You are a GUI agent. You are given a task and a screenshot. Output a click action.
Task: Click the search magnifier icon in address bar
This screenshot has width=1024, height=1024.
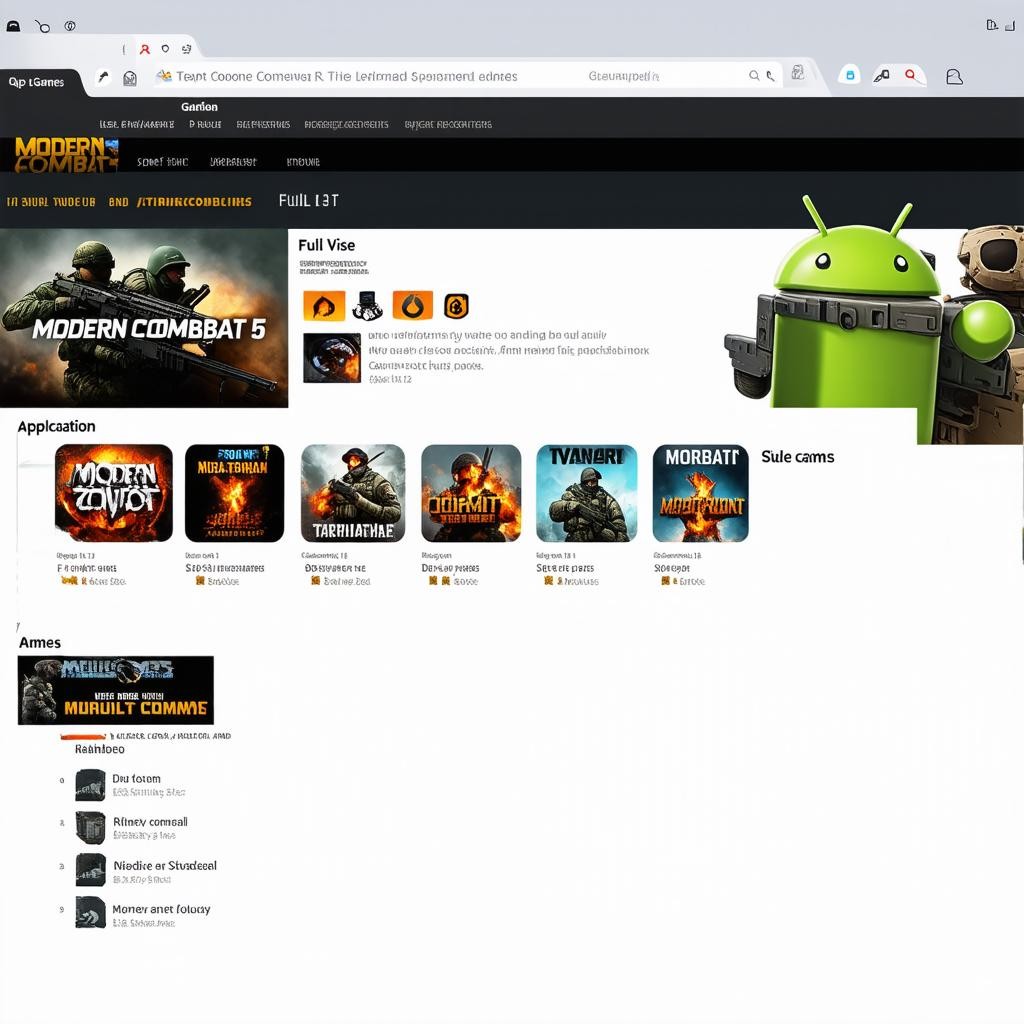[755, 76]
